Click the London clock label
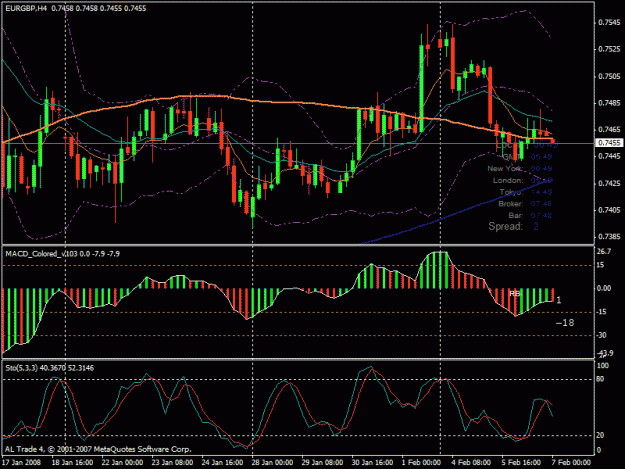 coord(508,181)
